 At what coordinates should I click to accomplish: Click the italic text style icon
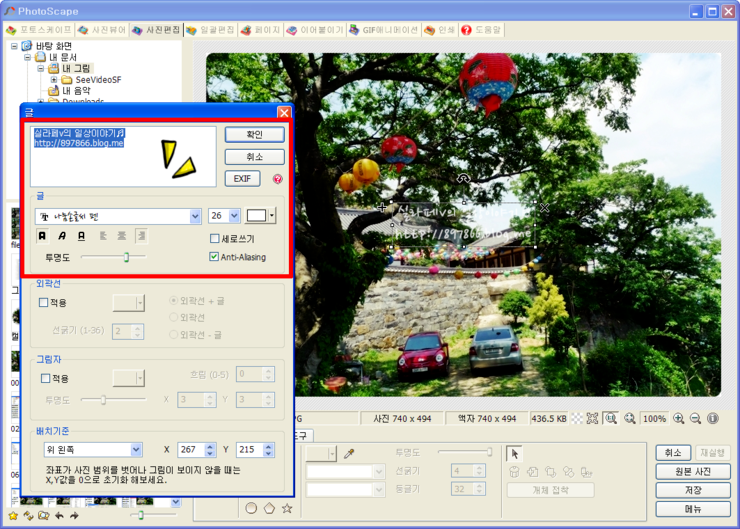62,236
